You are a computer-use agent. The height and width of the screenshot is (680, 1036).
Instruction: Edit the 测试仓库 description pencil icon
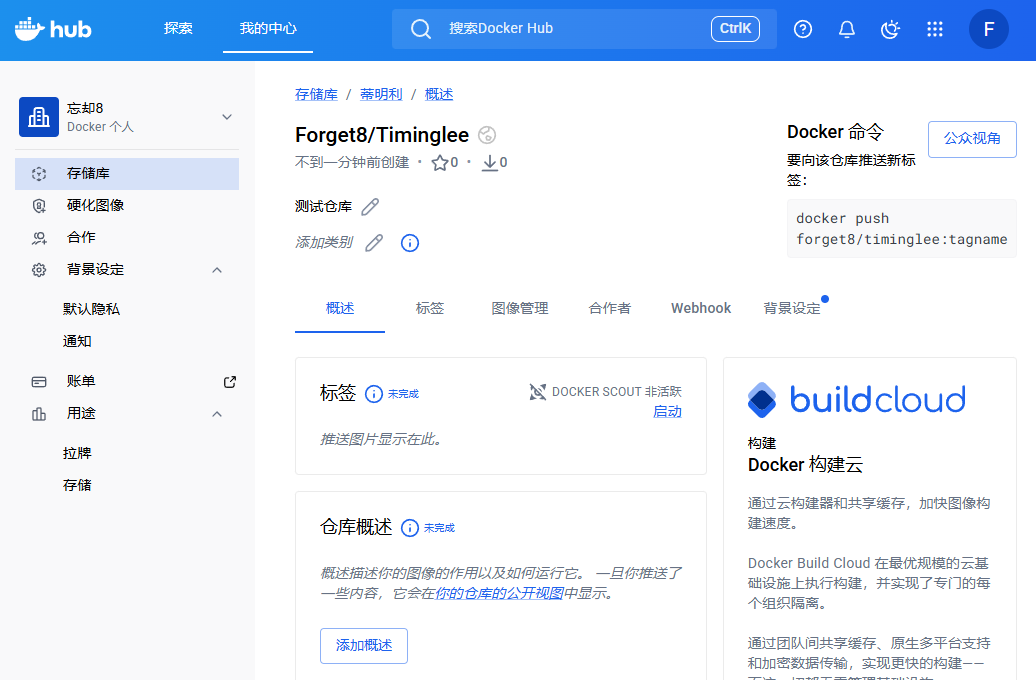(x=370, y=207)
